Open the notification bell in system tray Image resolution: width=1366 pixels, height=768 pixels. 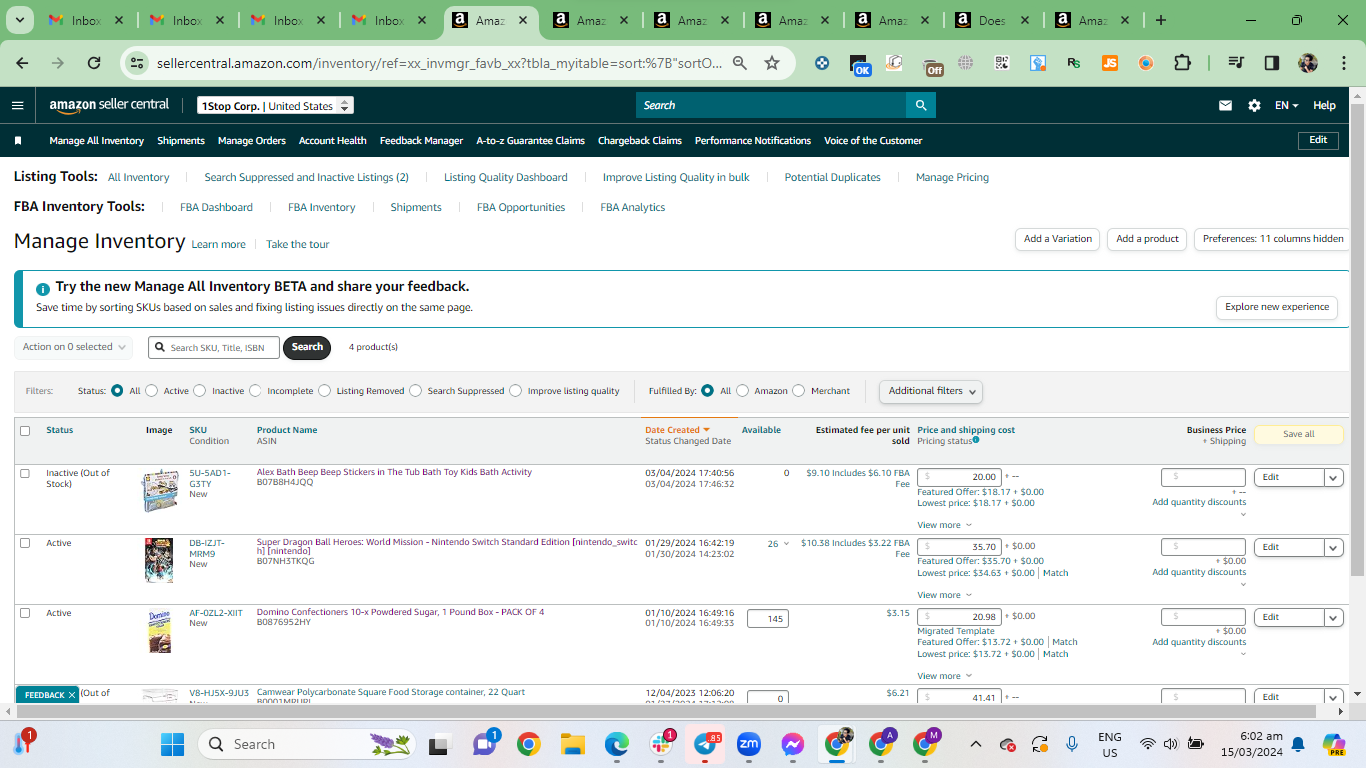tap(1298, 744)
